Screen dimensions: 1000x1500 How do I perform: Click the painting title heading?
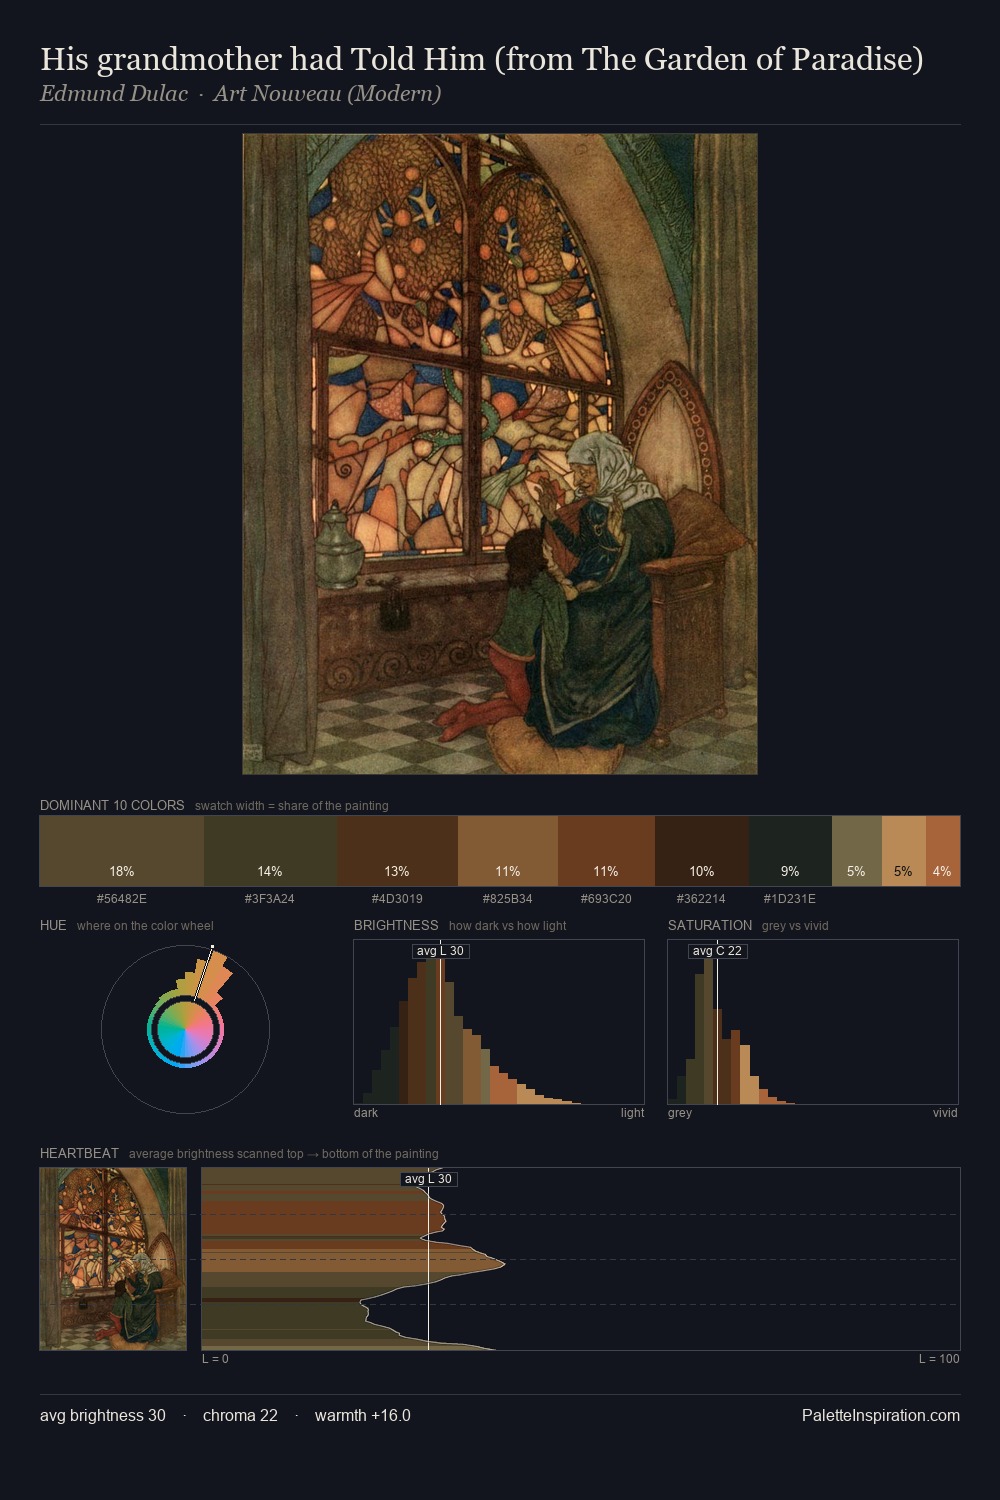[481, 59]
